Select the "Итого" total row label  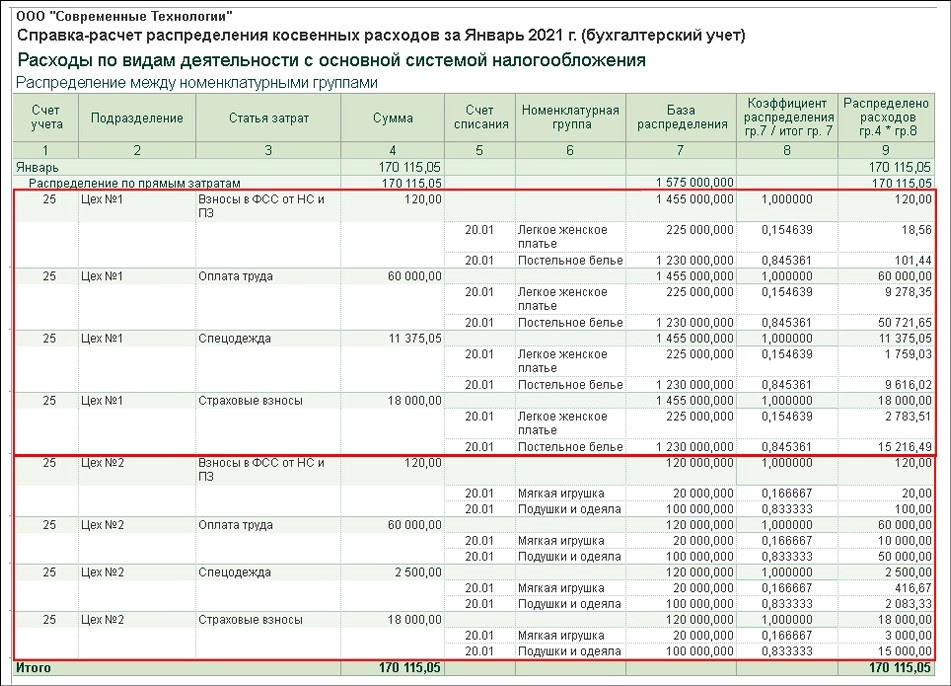coord(31,667)
